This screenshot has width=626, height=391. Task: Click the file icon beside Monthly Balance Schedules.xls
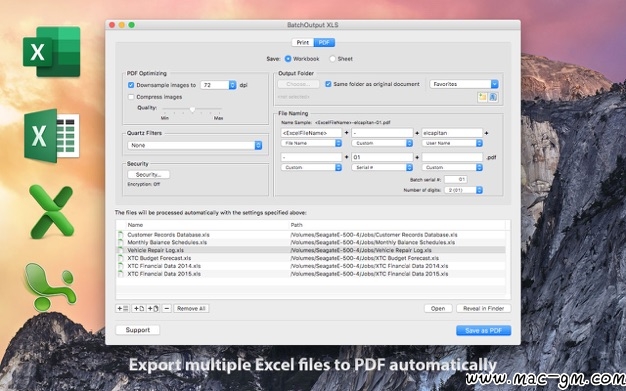121,242
